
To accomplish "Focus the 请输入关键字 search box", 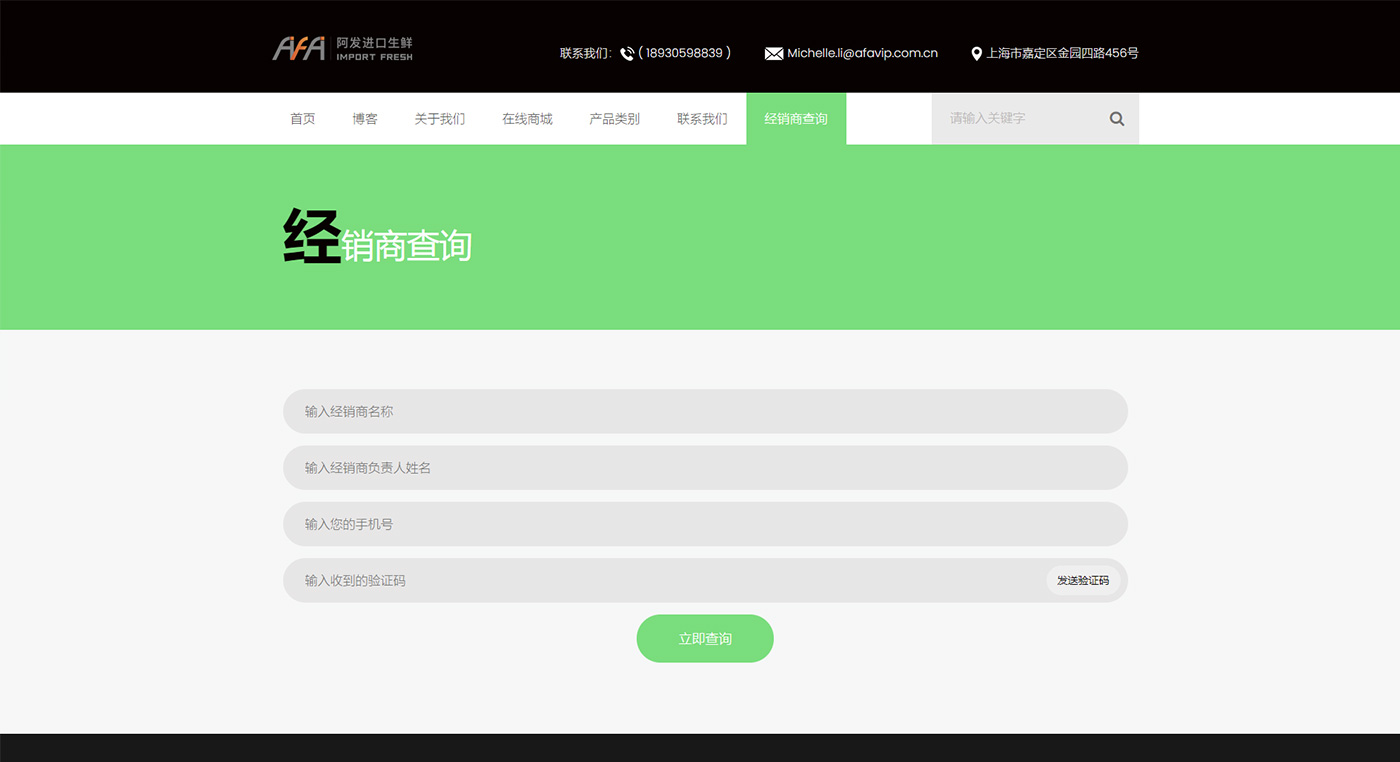I will pos(1015,119).
